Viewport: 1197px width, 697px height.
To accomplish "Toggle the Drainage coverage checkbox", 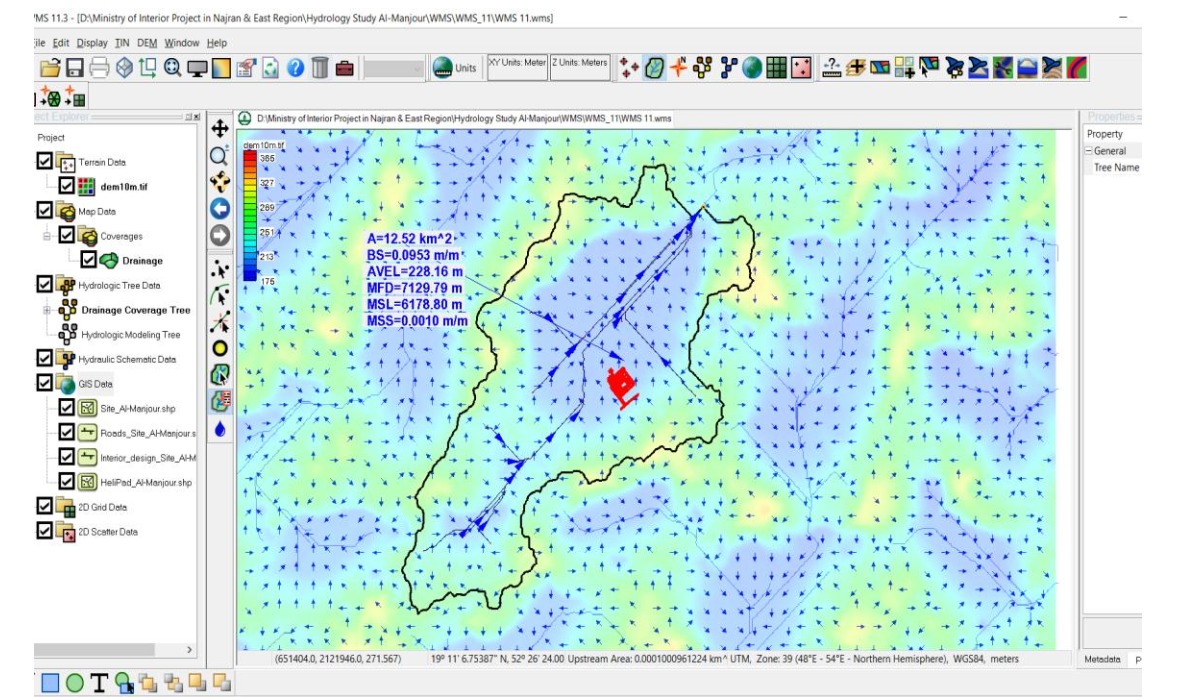I will (x=89, y=260).
